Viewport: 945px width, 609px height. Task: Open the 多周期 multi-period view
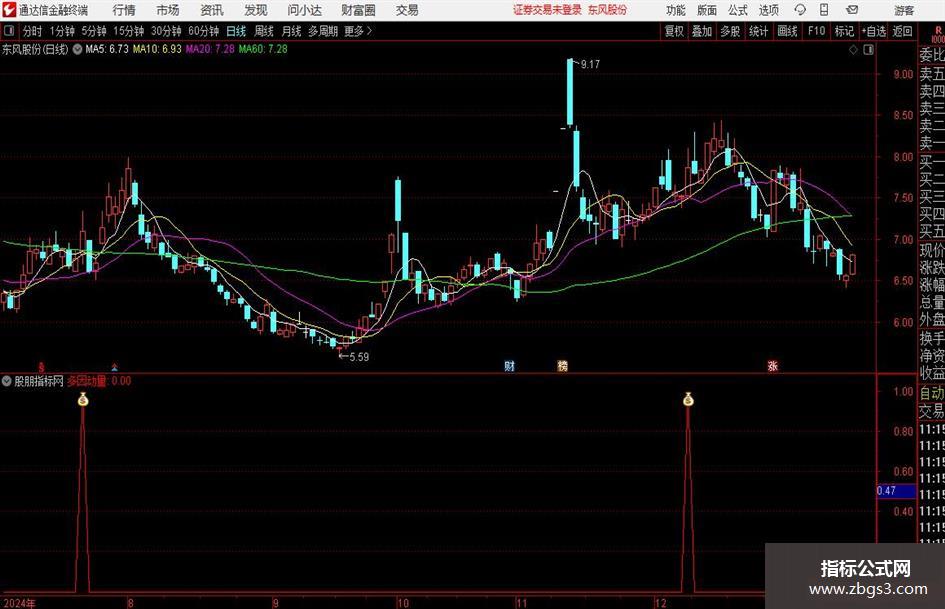pyautogui.click(x=323, y=31)
